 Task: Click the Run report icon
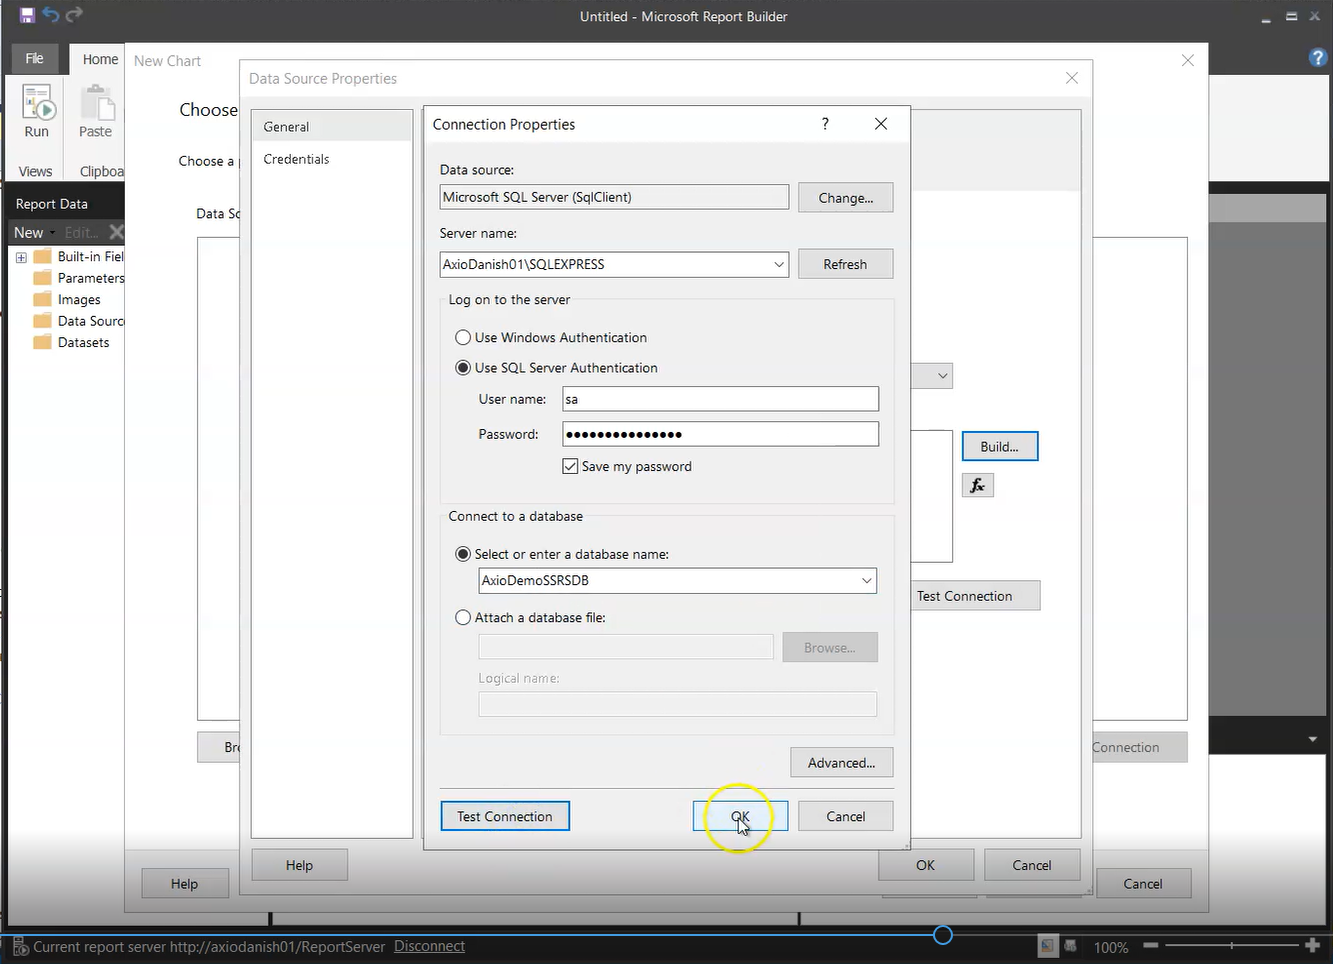click(x=37, y=111)
